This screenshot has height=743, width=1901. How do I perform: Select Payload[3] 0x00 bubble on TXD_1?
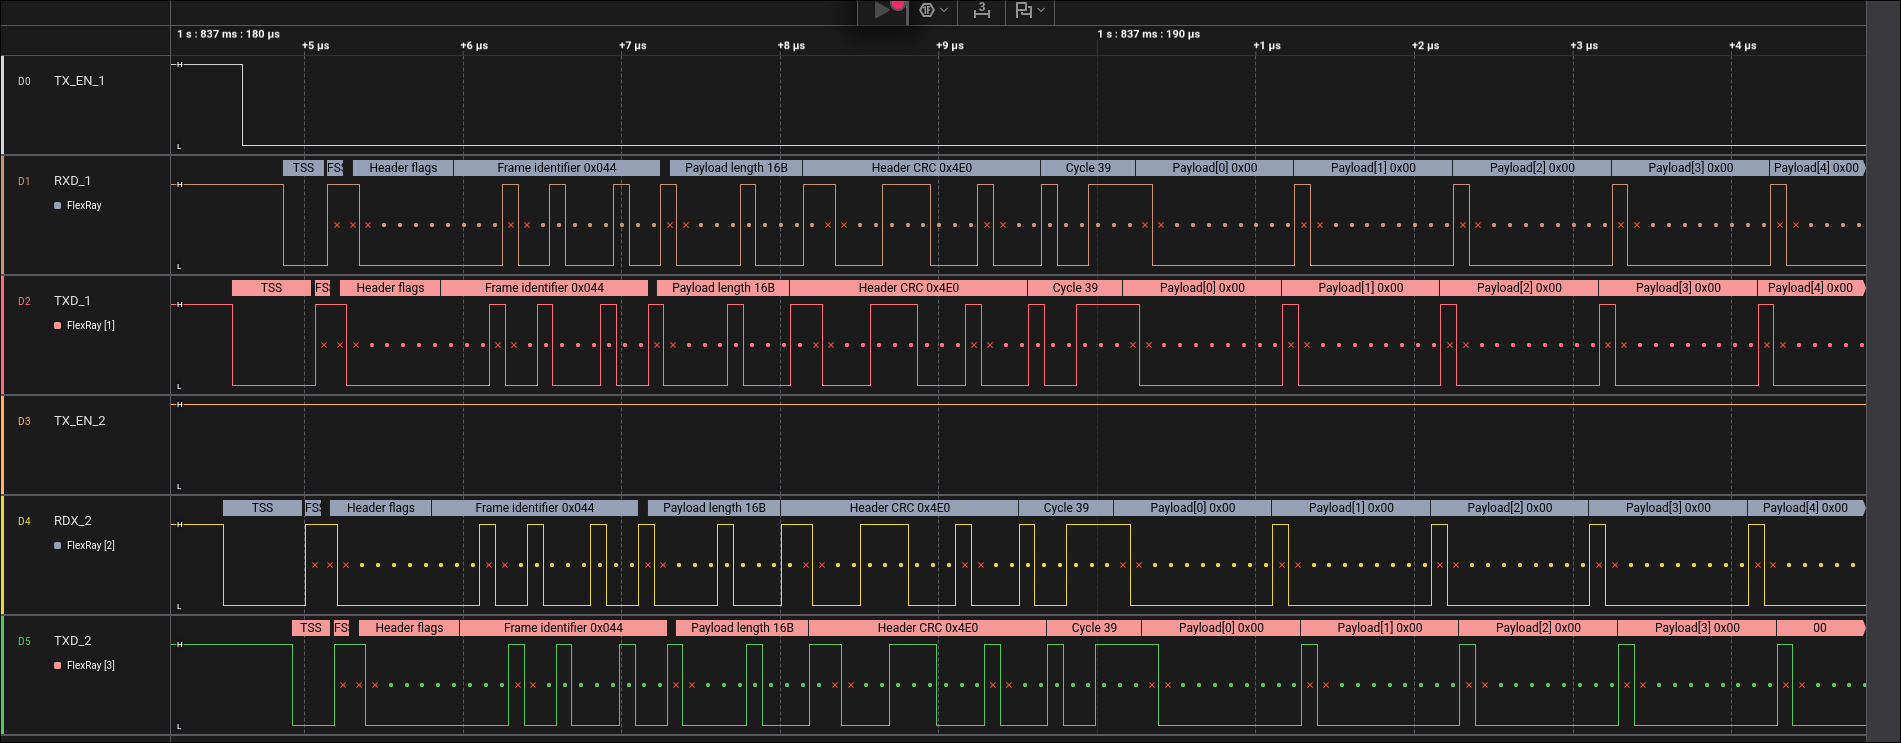(1678, 288)
